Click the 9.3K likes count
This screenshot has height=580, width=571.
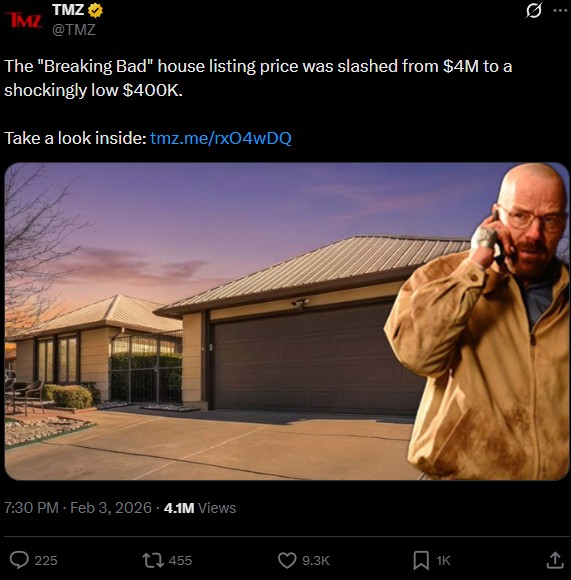click(316, 561)
